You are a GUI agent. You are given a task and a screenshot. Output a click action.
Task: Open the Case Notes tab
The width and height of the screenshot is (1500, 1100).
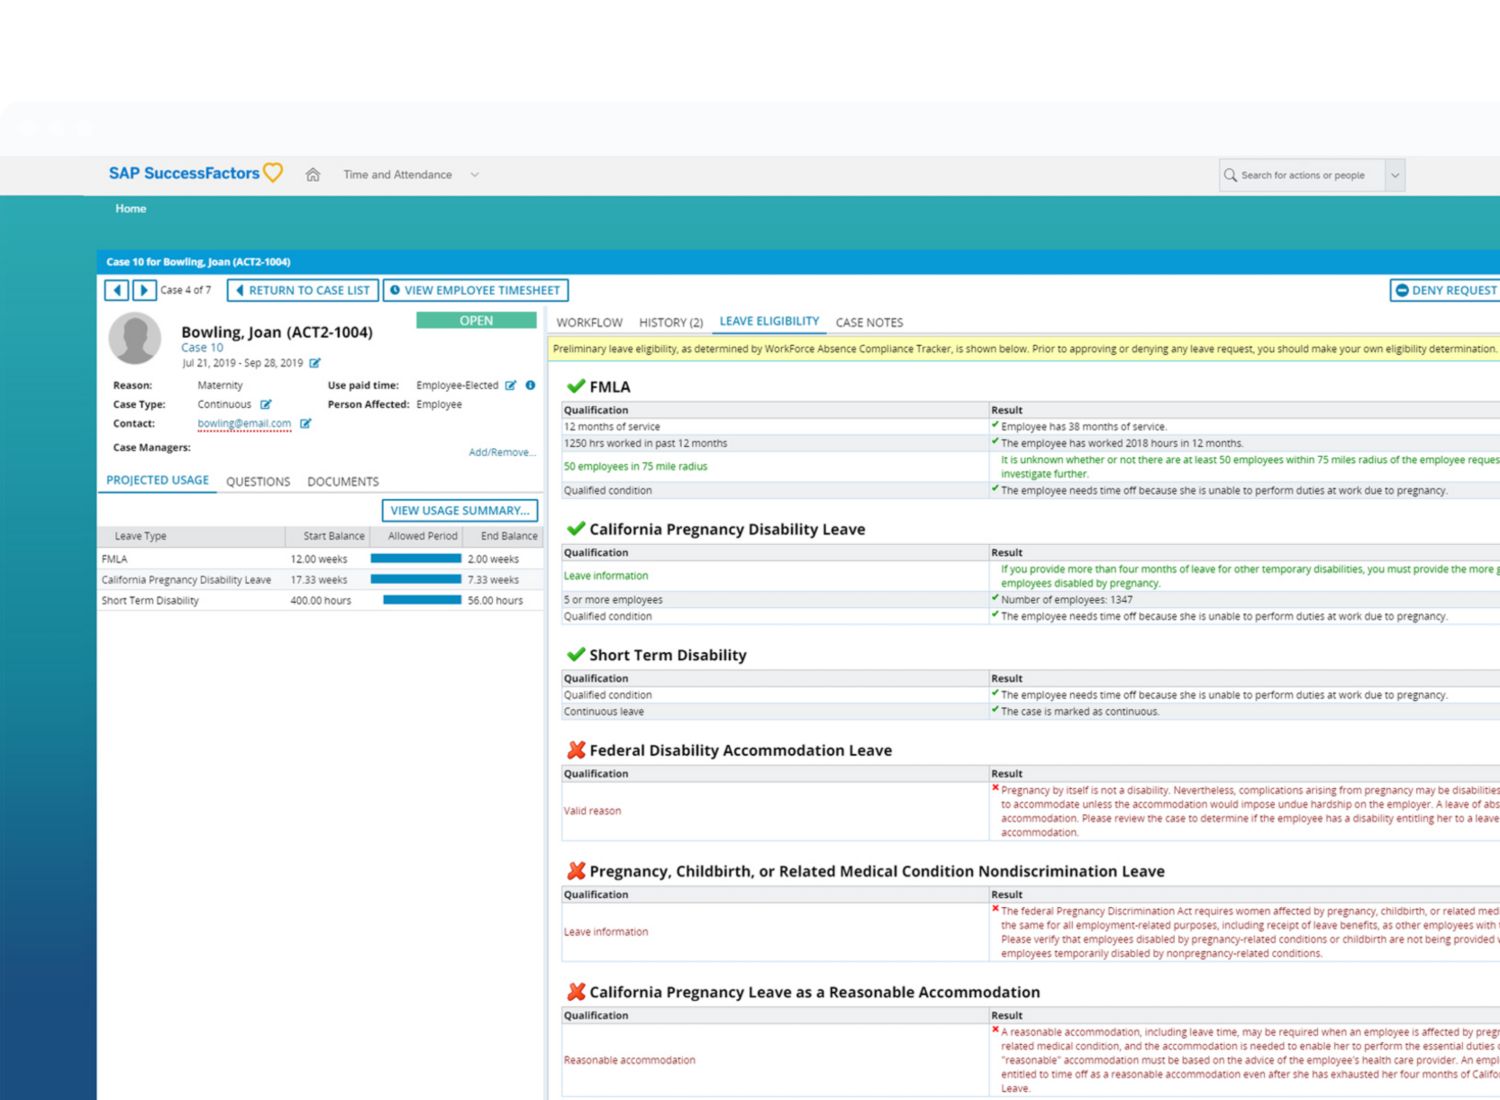point(869,322)
